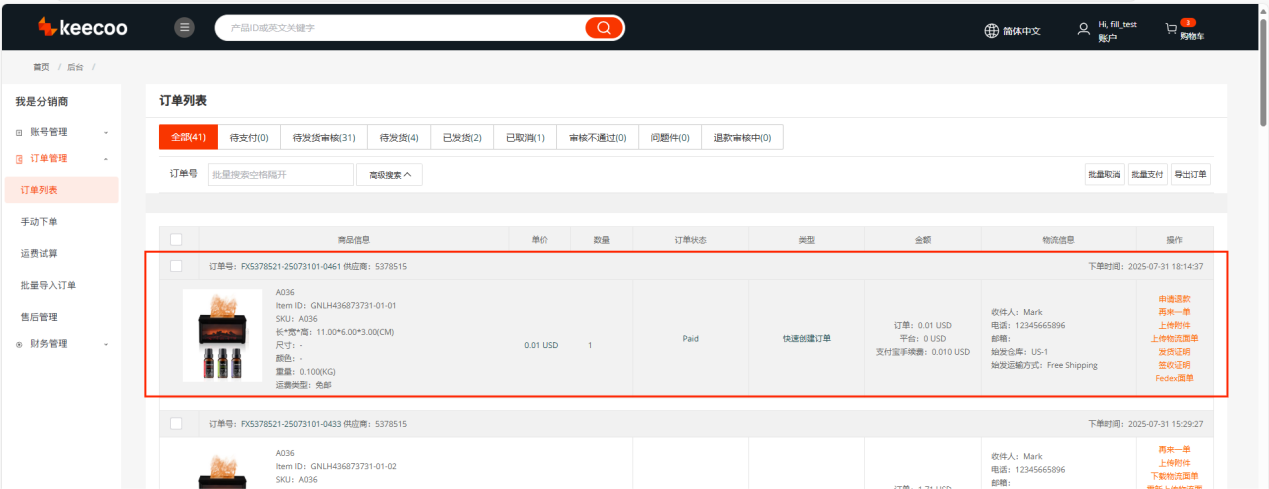Check the box for order FX5378521-25073101-0433
Viewport: 1269px width, 489px height.
[x=176, y=424]
